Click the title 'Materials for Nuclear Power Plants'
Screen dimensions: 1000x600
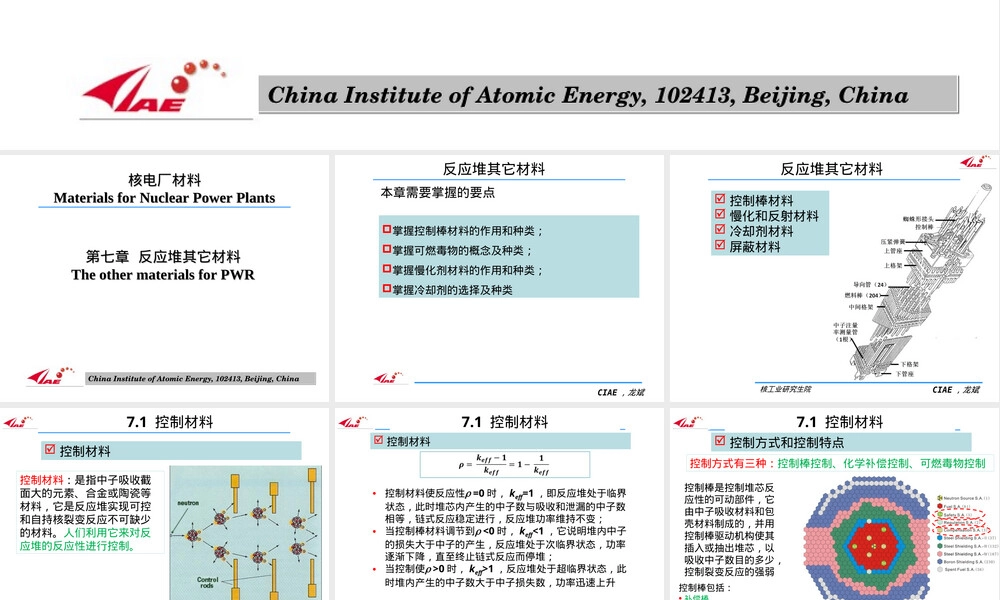click(x=165, y=198)
